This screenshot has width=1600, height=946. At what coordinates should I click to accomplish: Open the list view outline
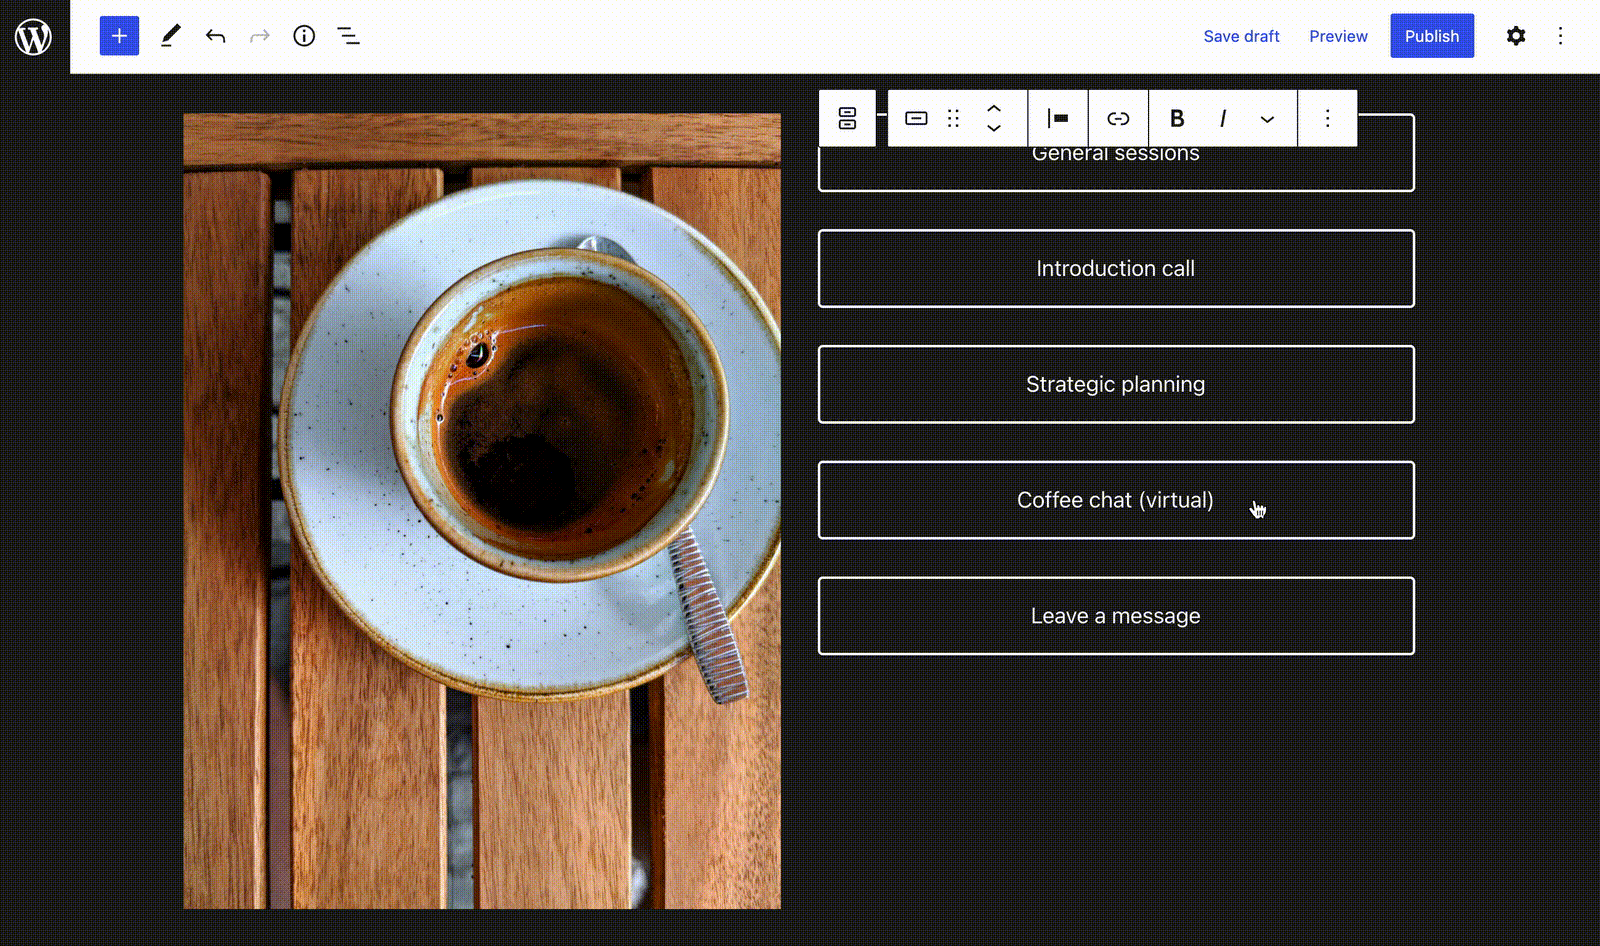pos(348,36)
